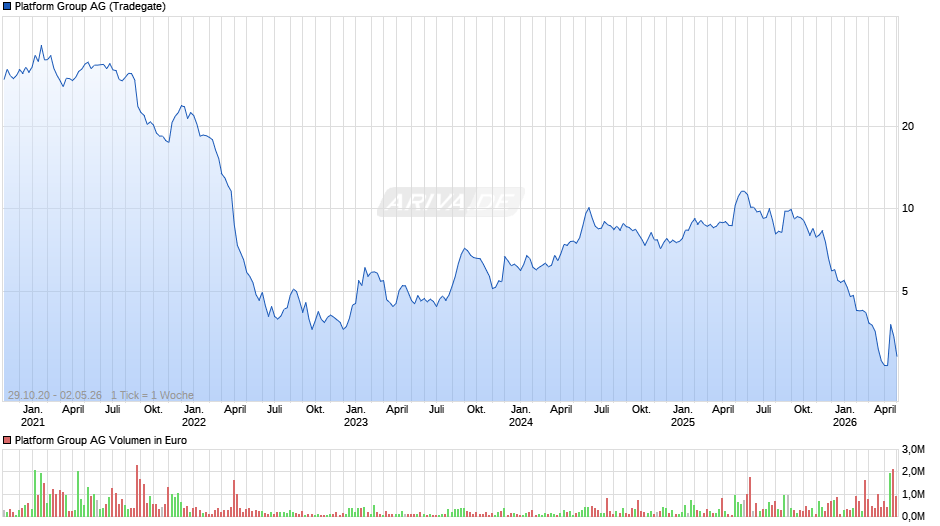This screenshot has width=940, height=526.
Task: Click the last 'April' label on the time axis
Action: point(885,409)
